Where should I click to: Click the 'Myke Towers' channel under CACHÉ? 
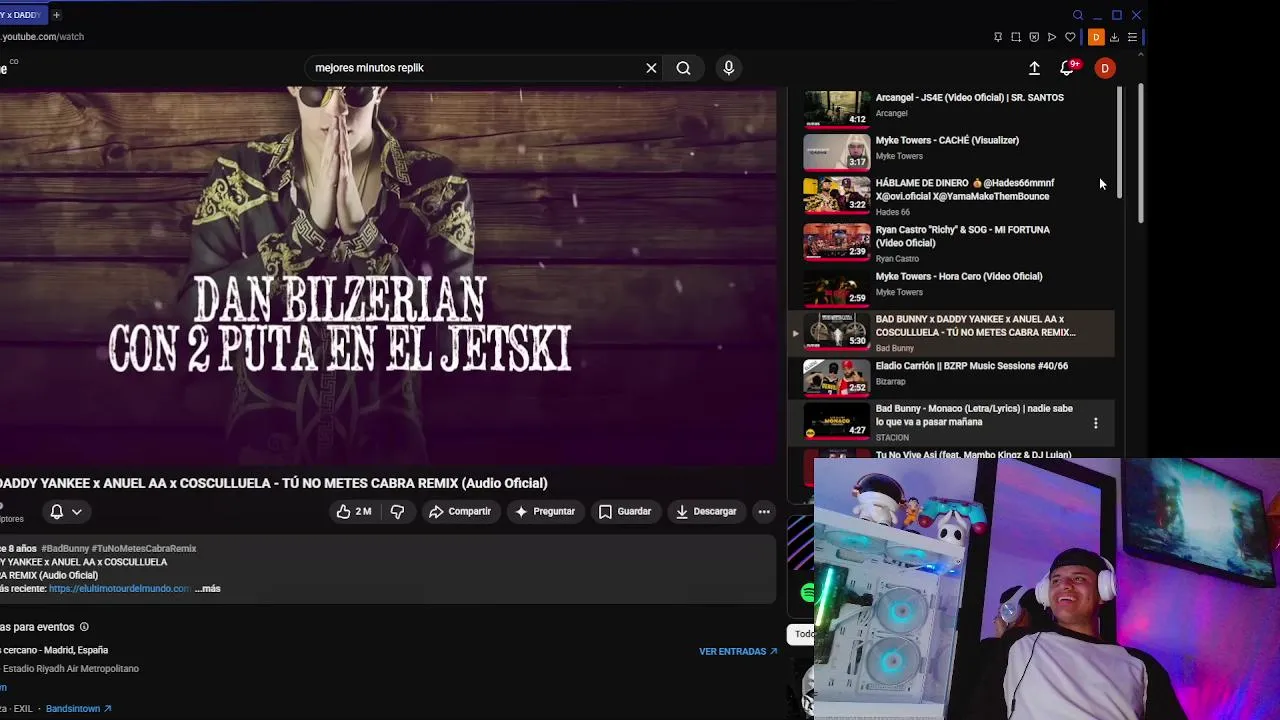click(899, 156)
